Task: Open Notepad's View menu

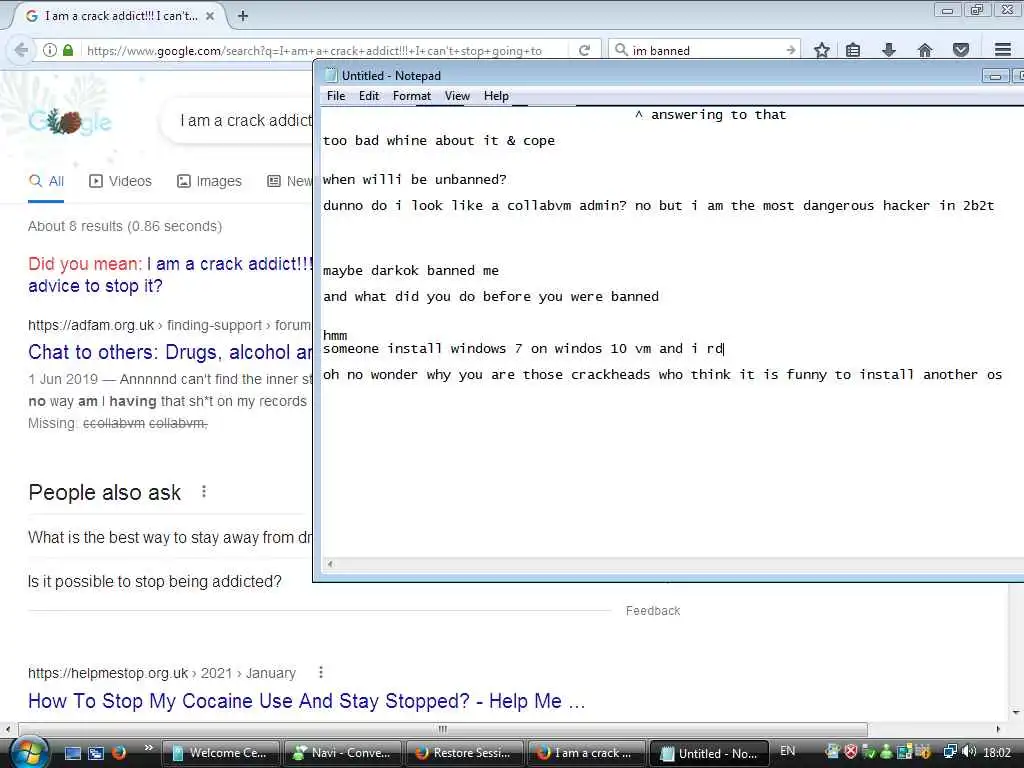Action: tap(457, 96)
